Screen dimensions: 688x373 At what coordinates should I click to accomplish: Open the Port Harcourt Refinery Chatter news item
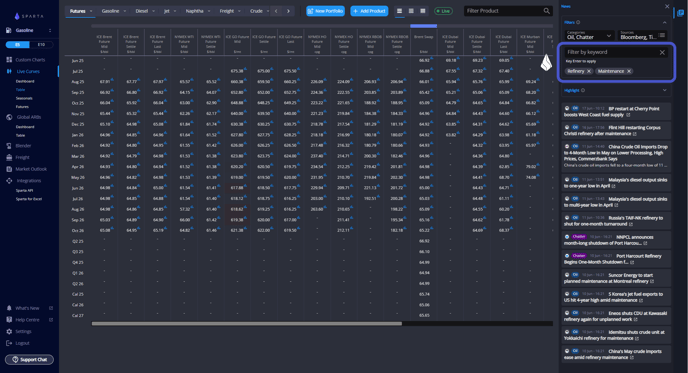point(616,259)
